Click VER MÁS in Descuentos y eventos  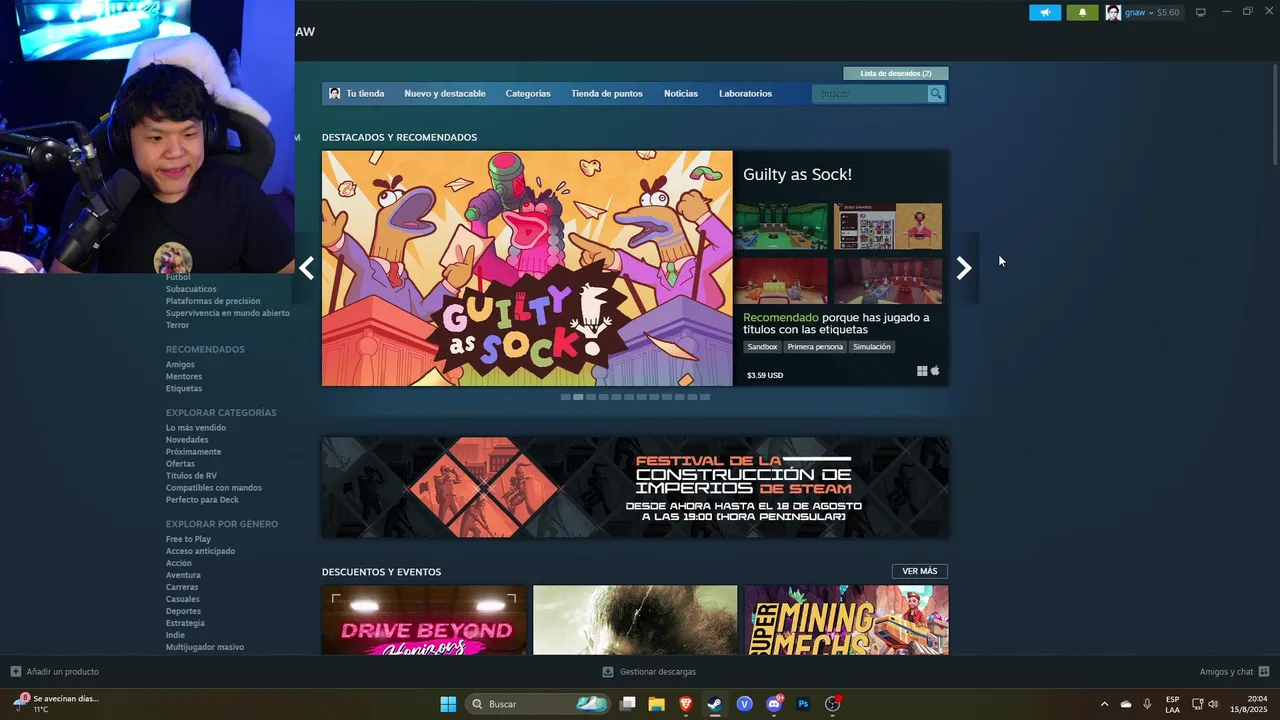[x=920, y=571]
